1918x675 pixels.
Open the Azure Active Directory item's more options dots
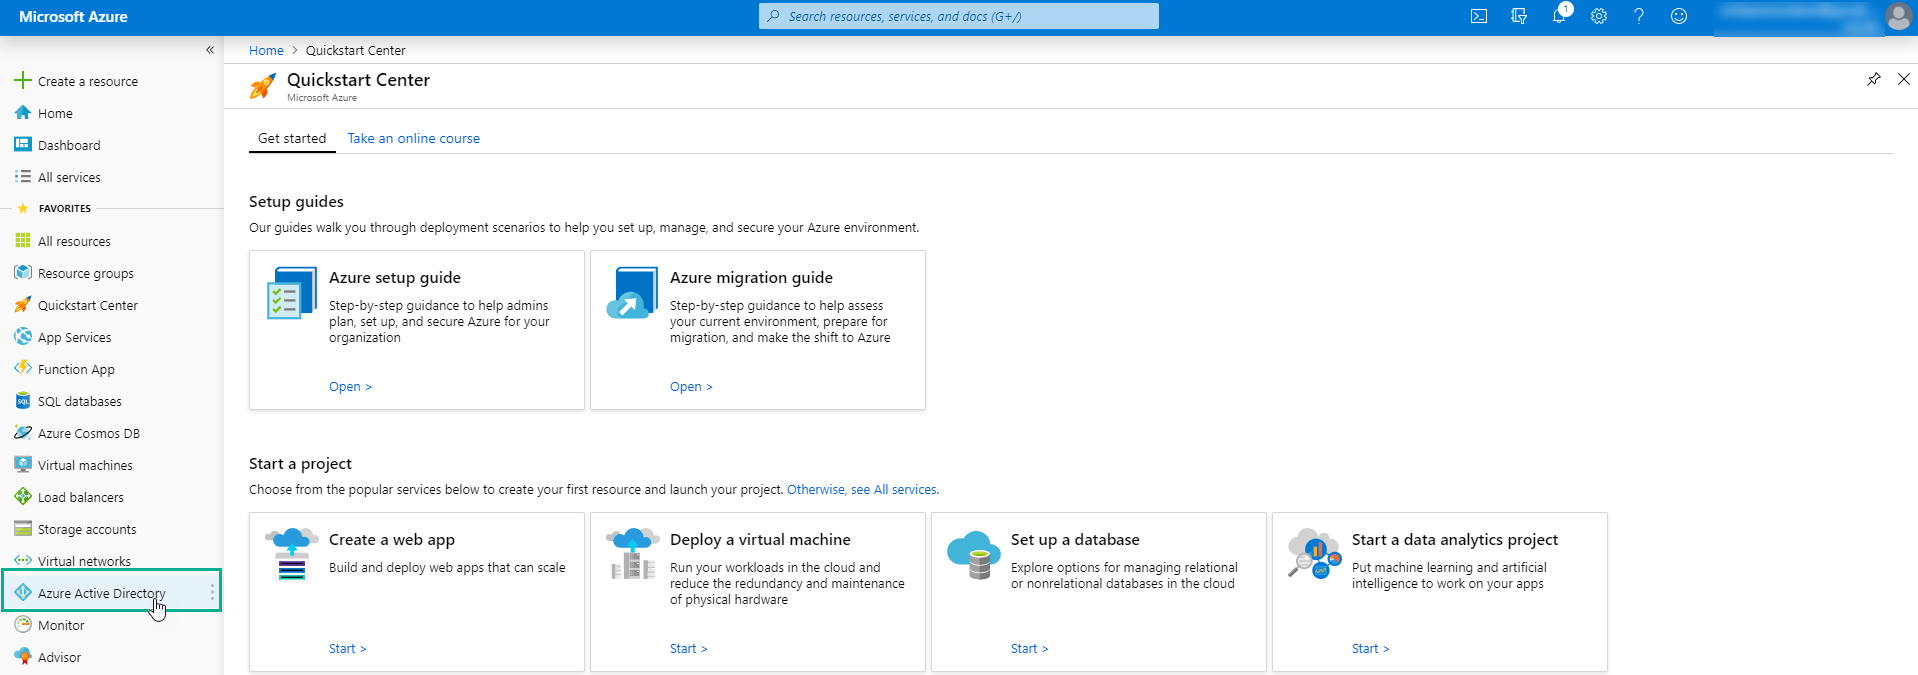click(212, 592)
